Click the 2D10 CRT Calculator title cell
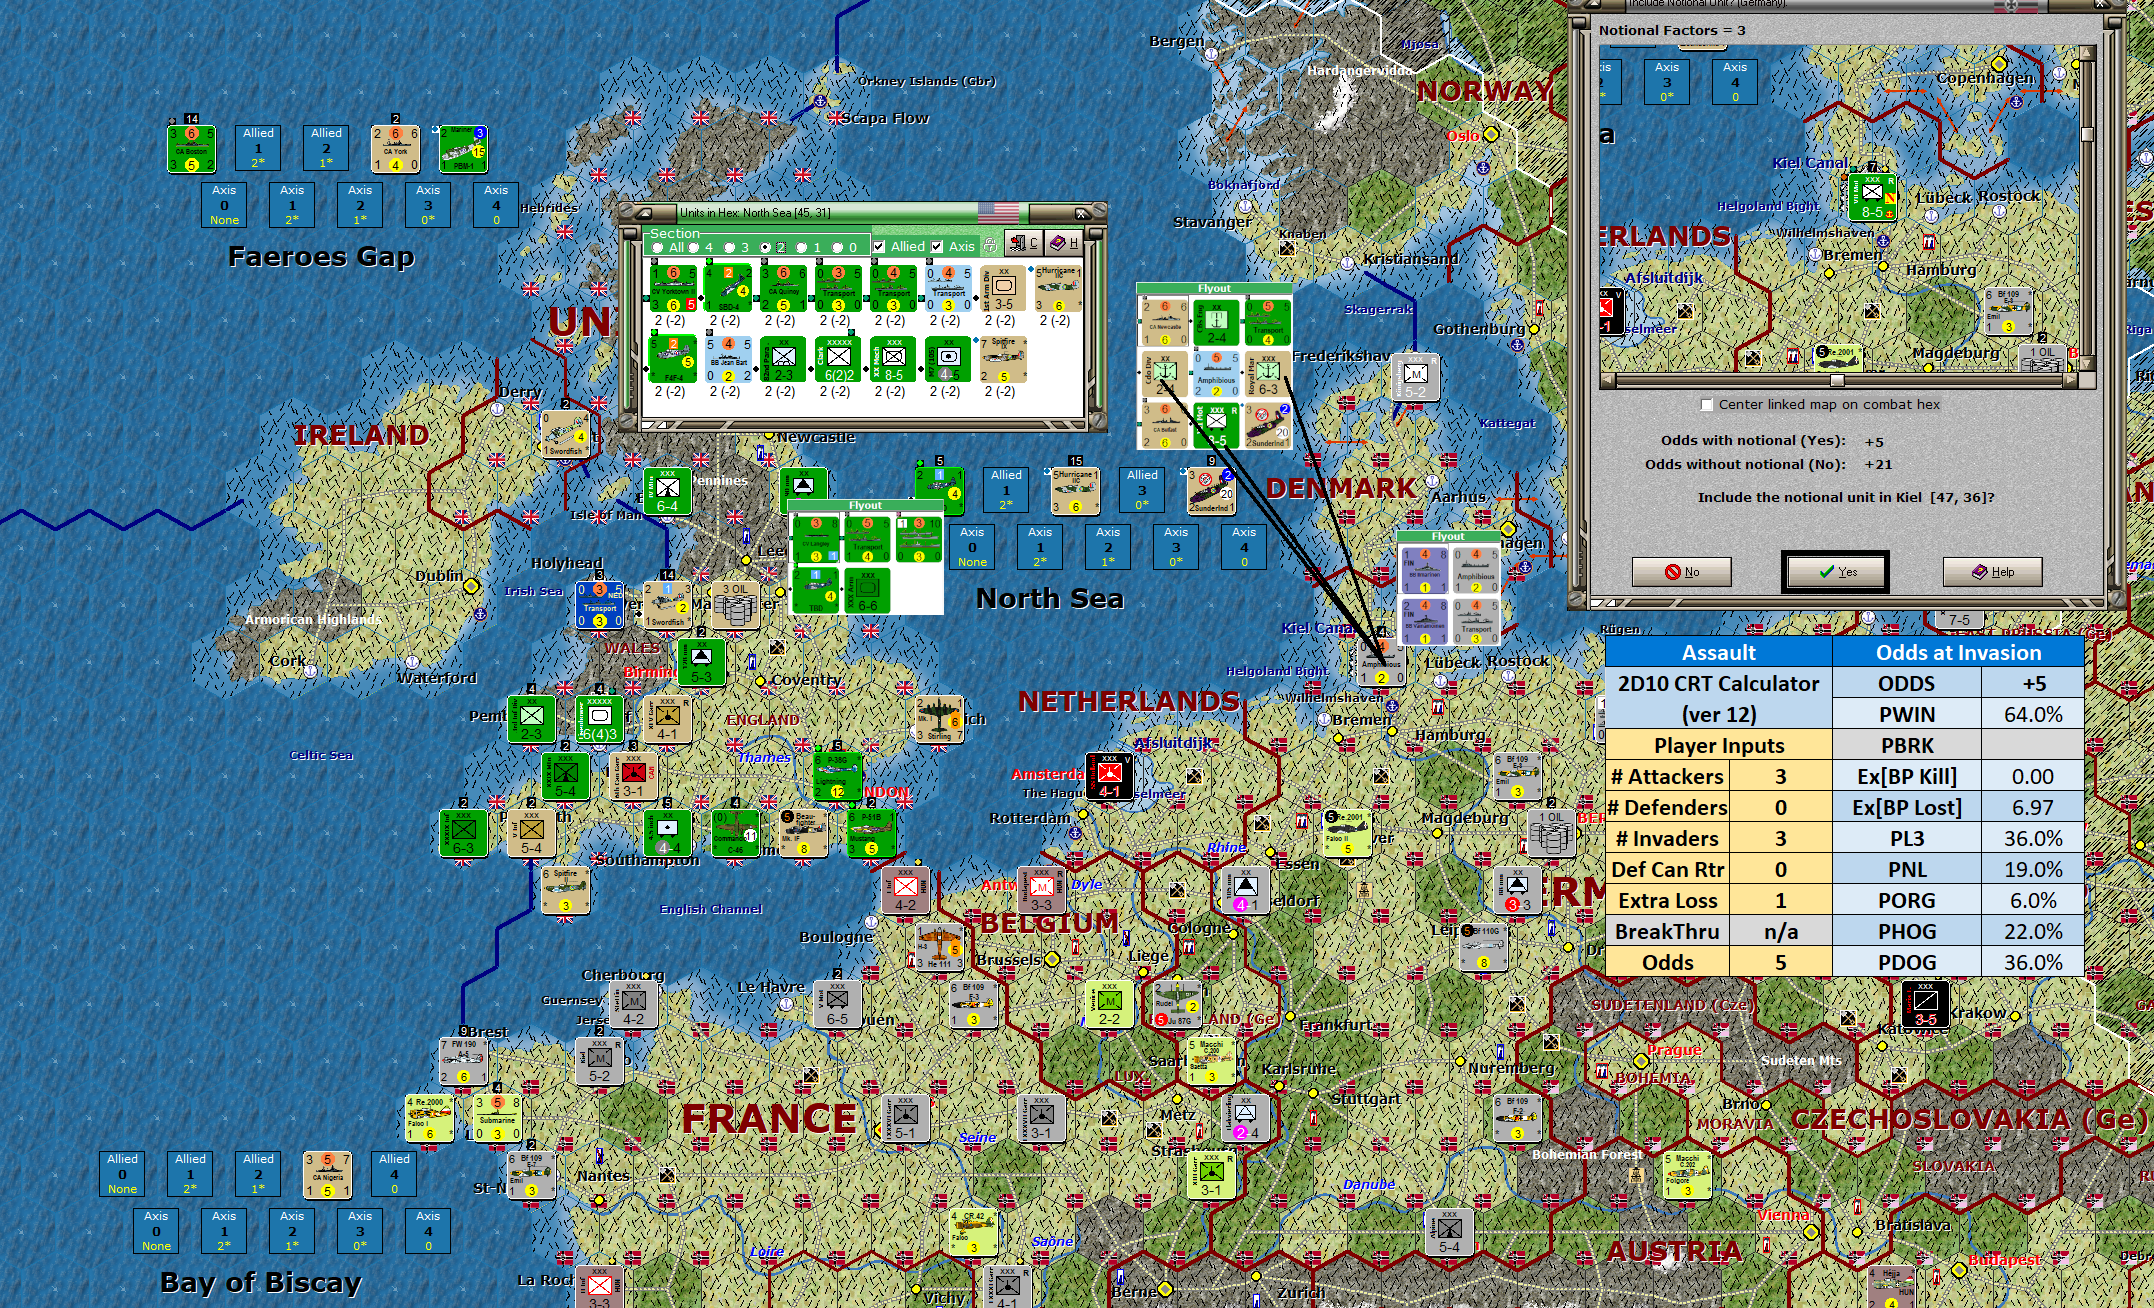 [x=1719, y=699]
